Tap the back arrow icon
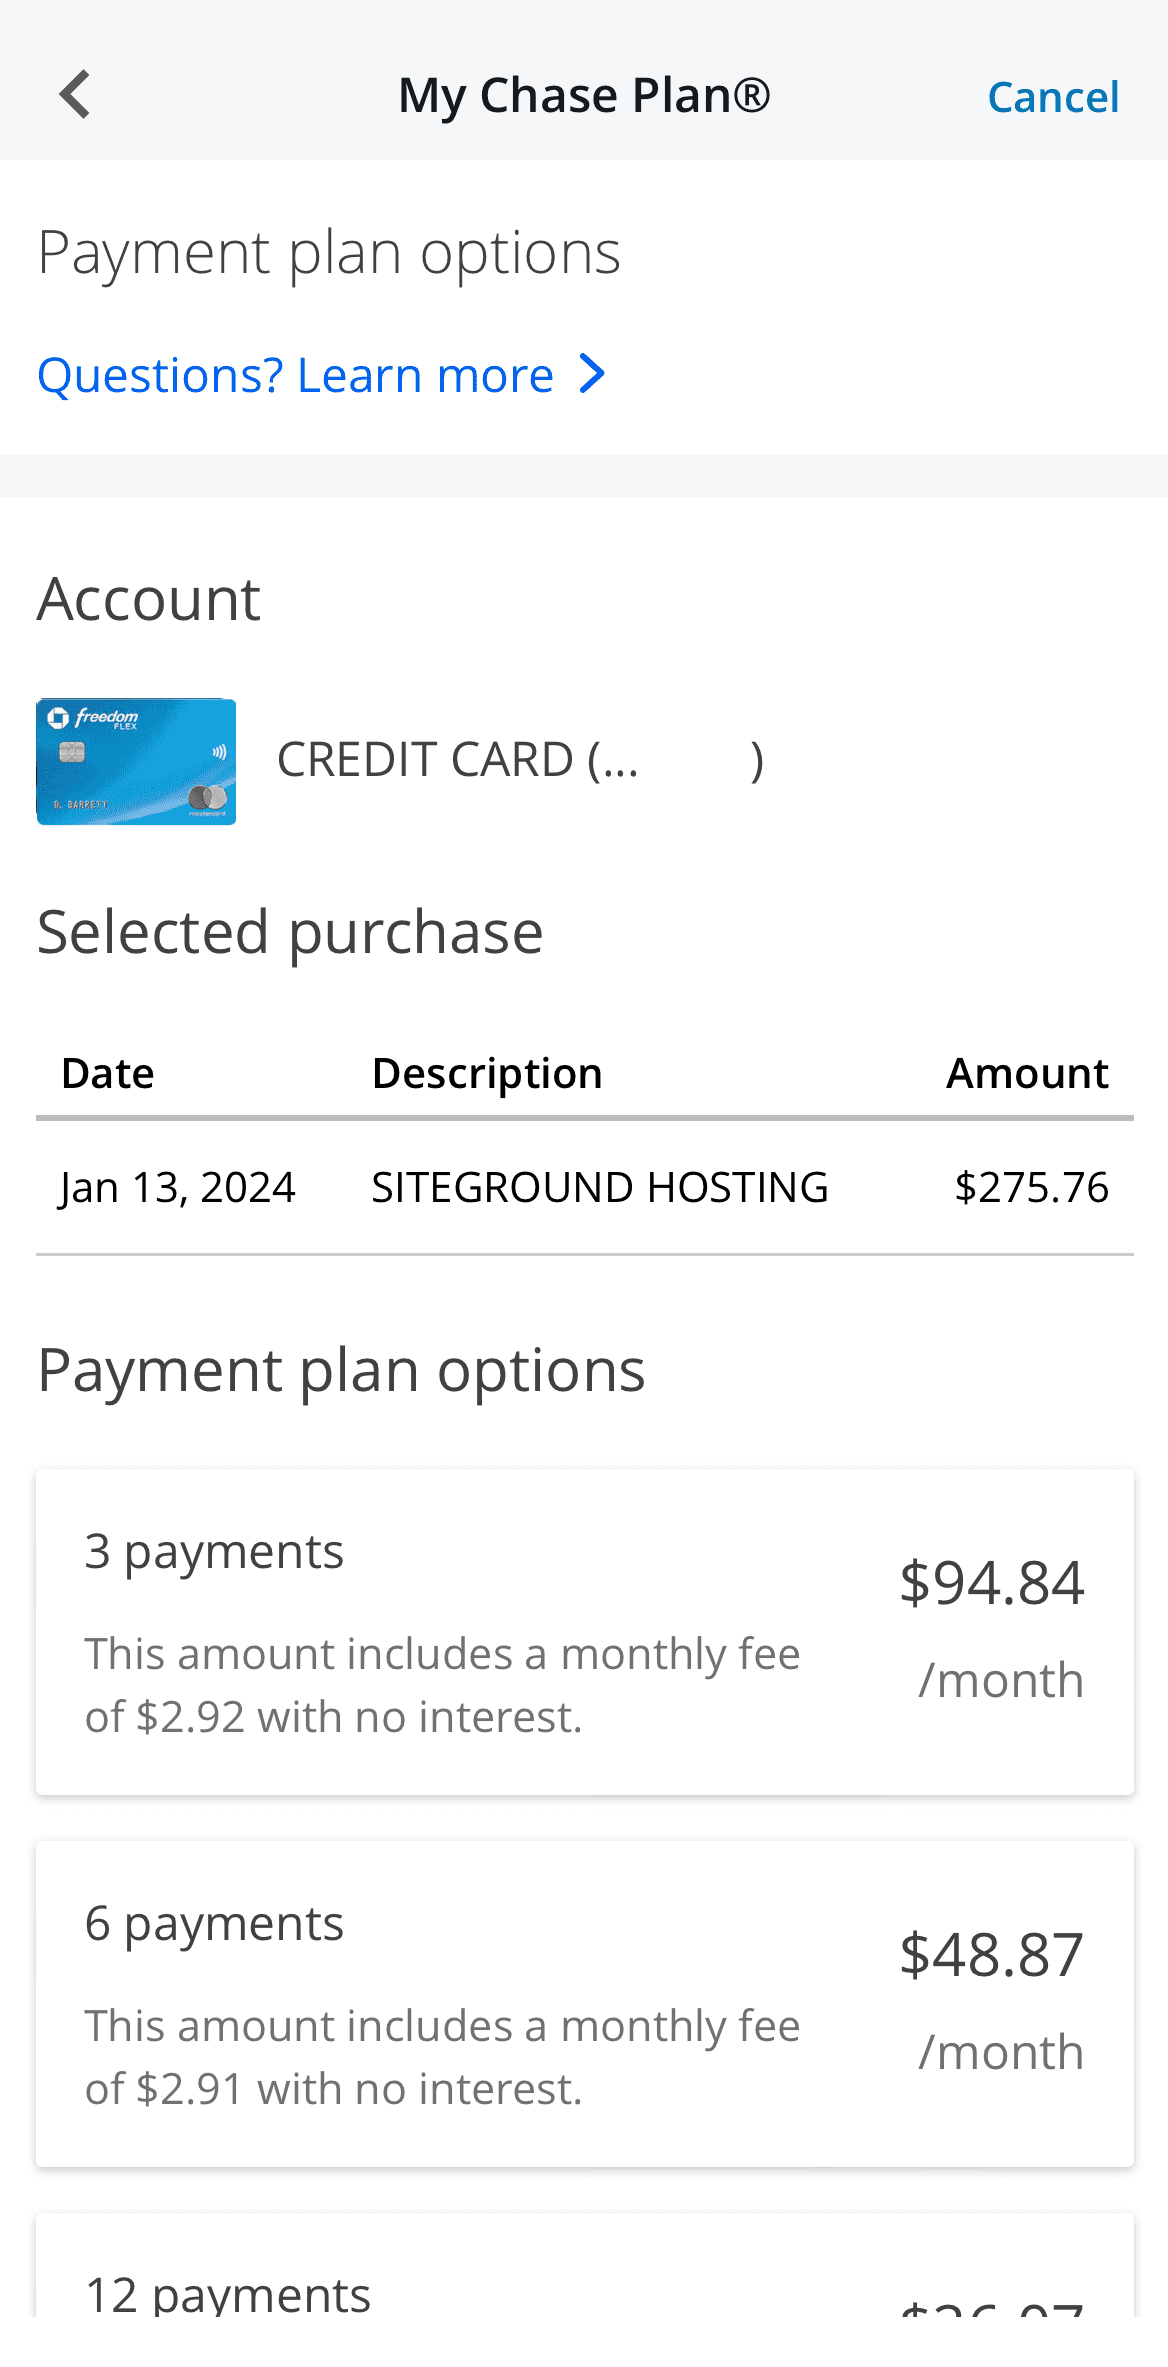The image size is (1168, 2367). click(x=74, y=94)
